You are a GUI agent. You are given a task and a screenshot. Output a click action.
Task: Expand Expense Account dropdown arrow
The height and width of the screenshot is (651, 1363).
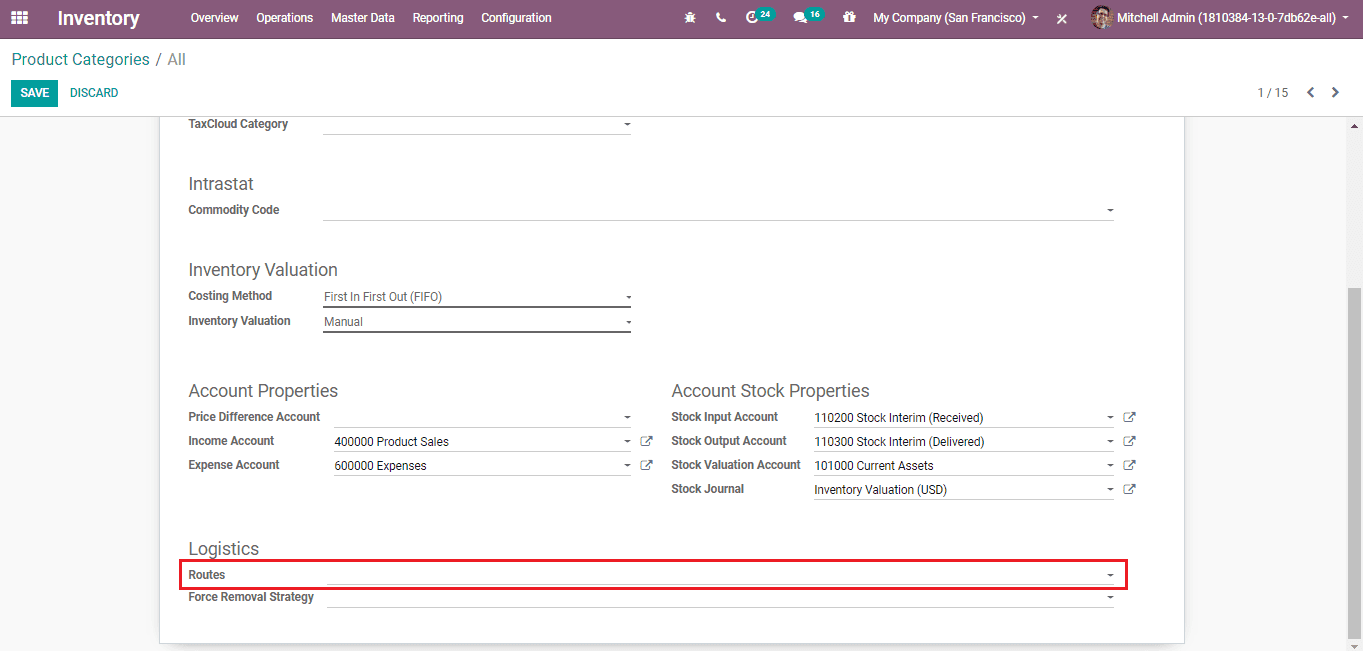click(627, 466)
